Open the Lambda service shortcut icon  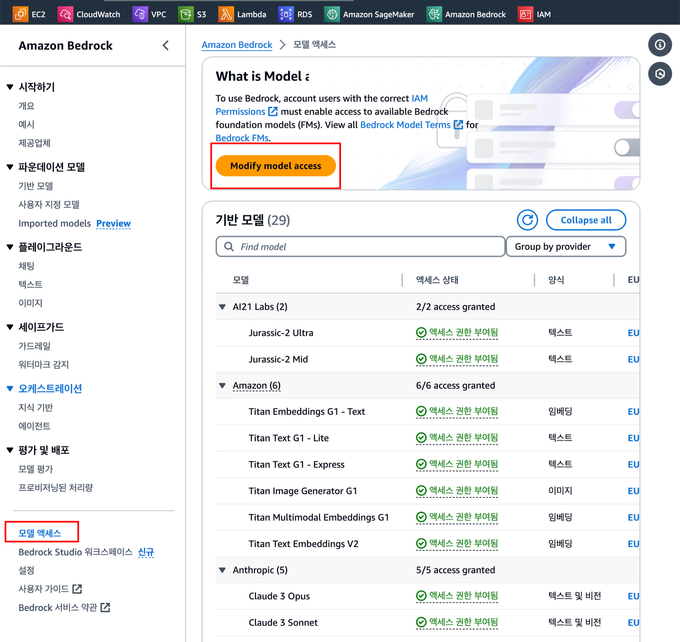tap(226, 14)
